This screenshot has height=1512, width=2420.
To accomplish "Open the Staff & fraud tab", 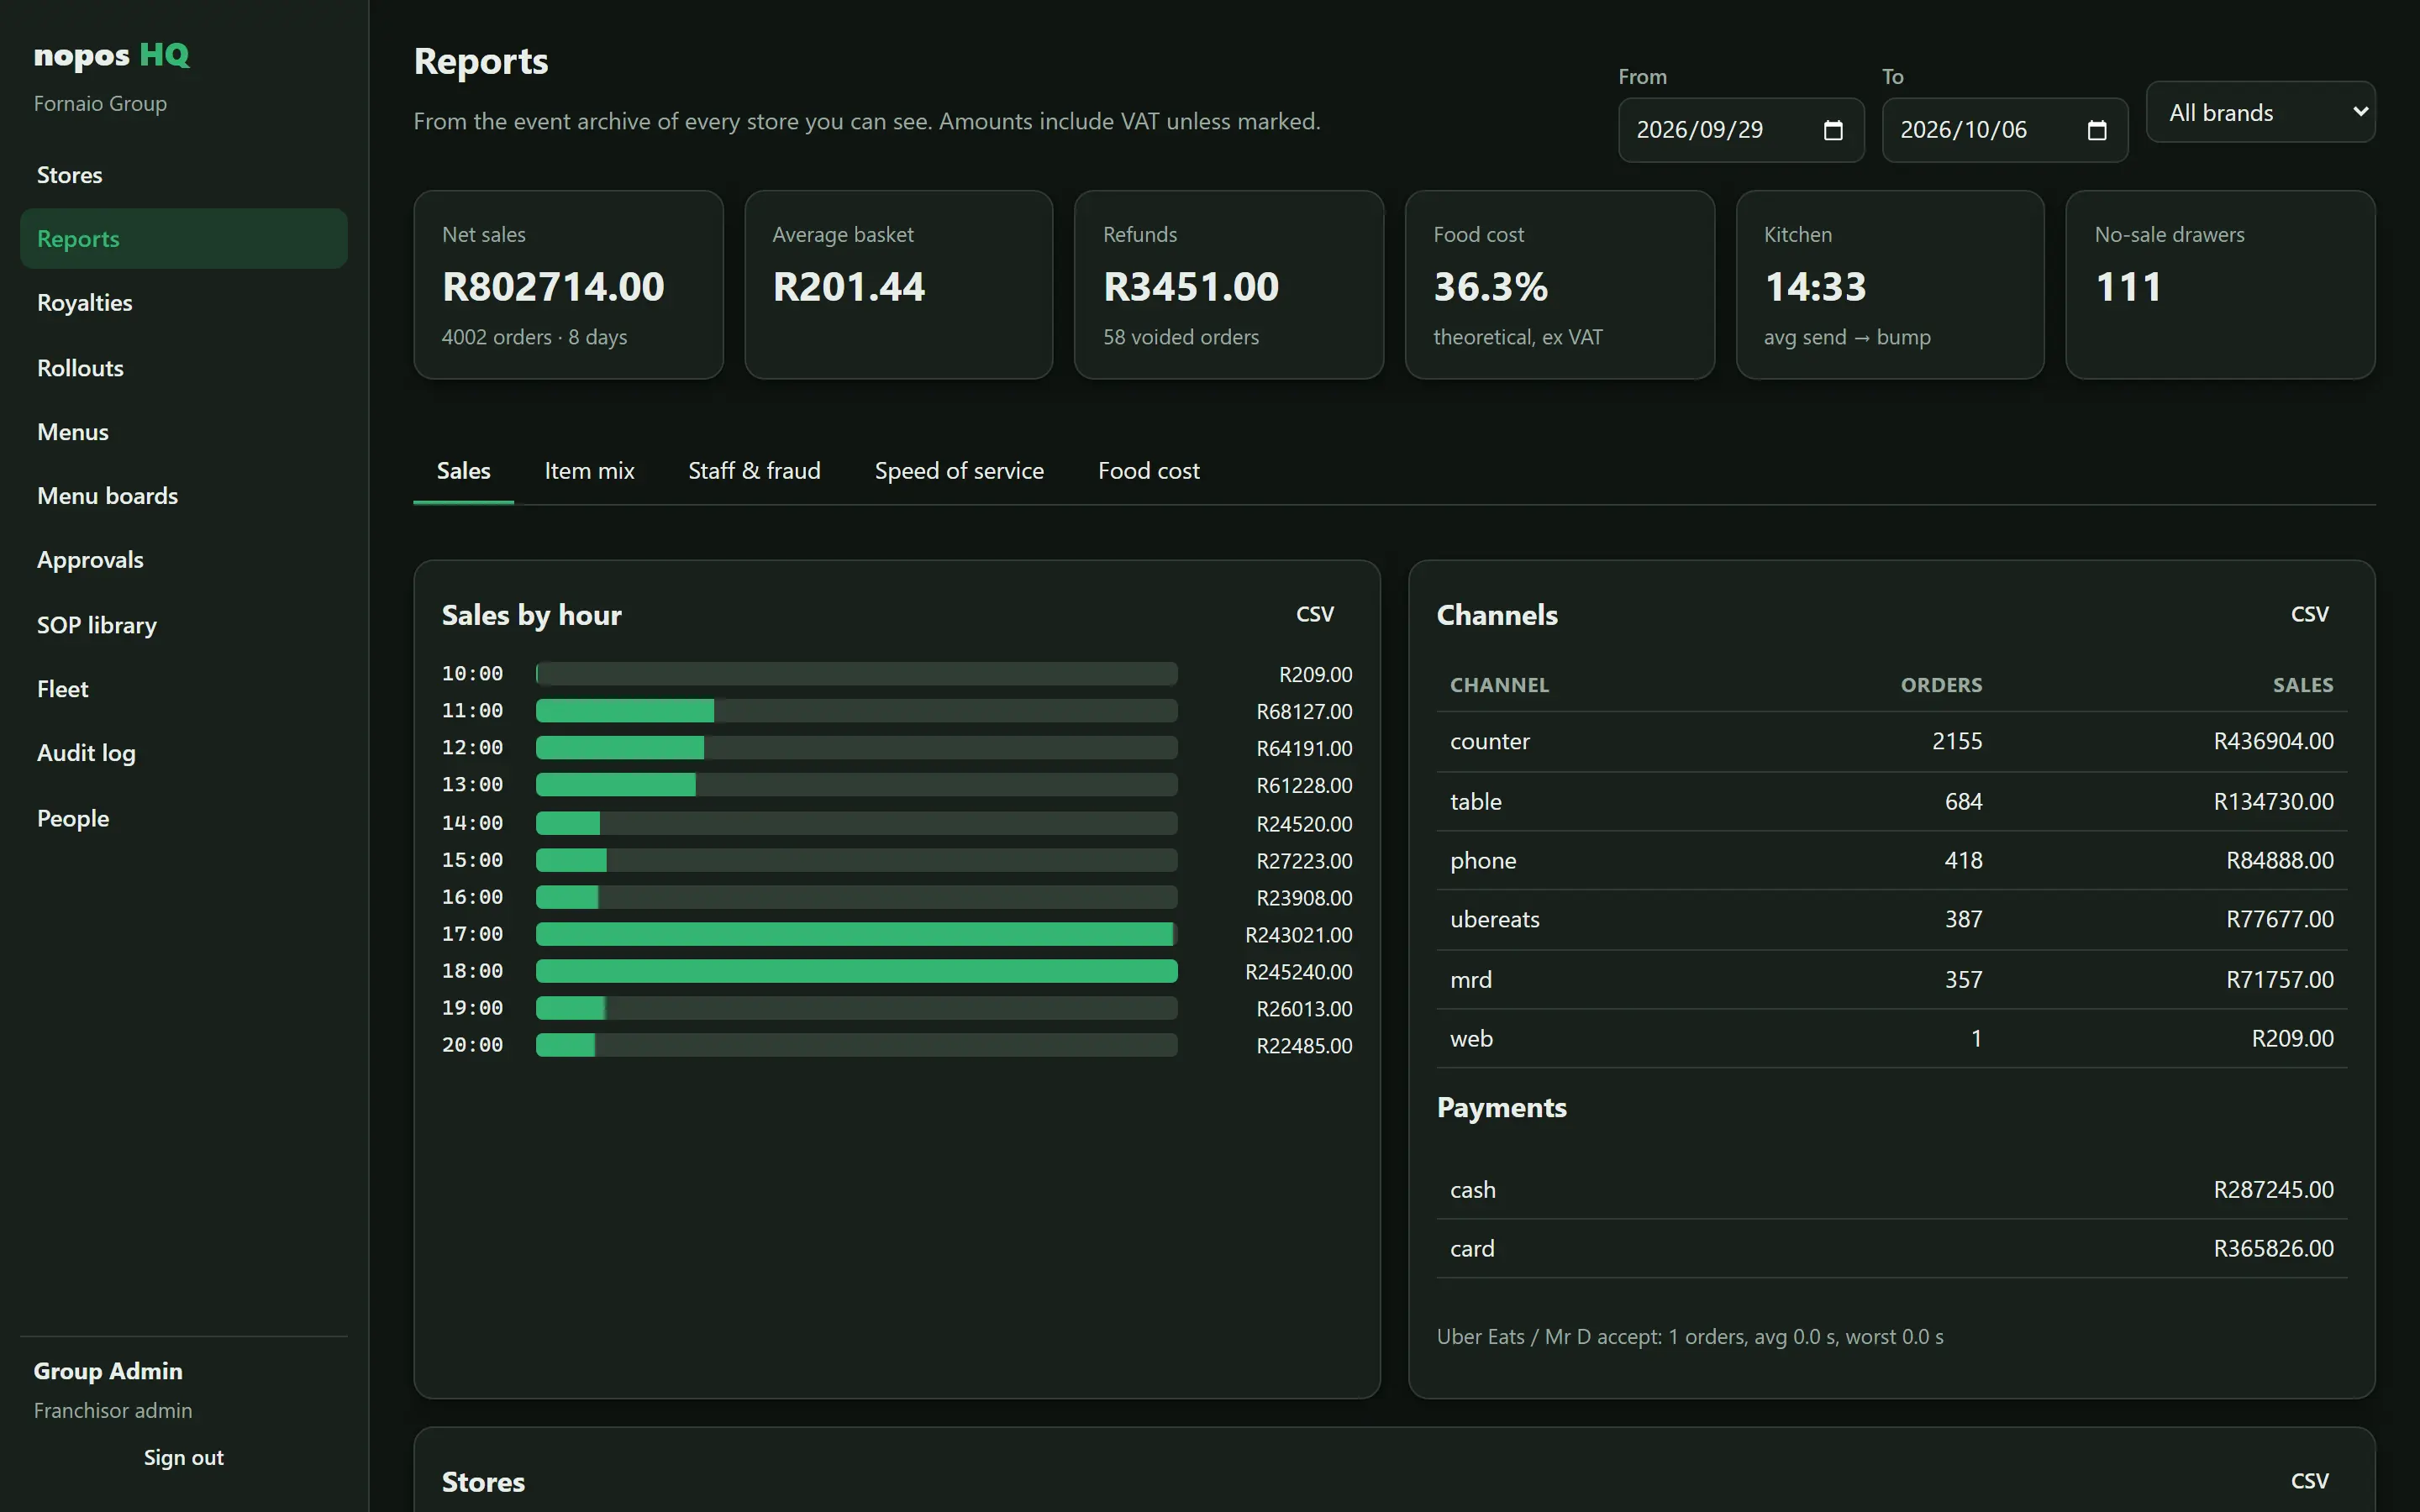I will [754, 471].
